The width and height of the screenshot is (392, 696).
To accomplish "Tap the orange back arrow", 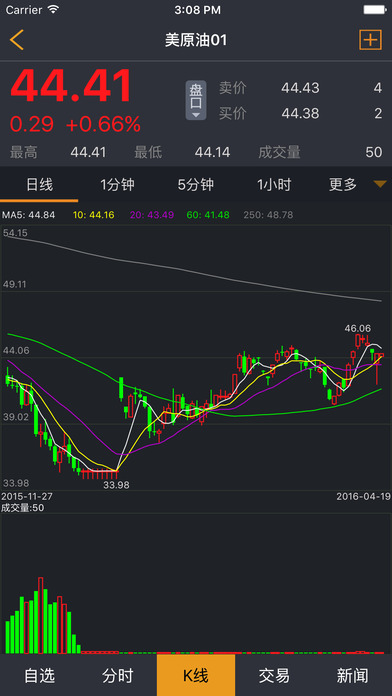I will tap(16, 40).
